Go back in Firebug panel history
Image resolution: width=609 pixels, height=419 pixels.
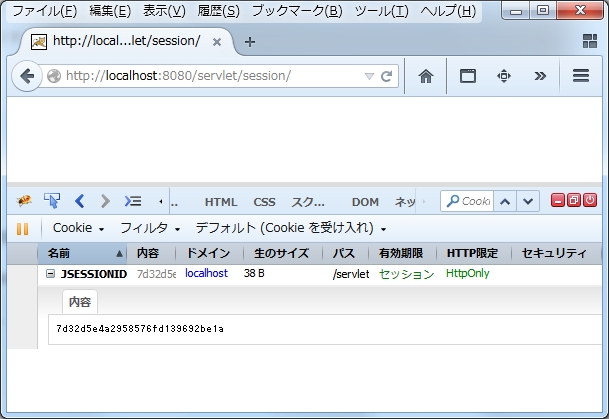click(x=80, y=201)
